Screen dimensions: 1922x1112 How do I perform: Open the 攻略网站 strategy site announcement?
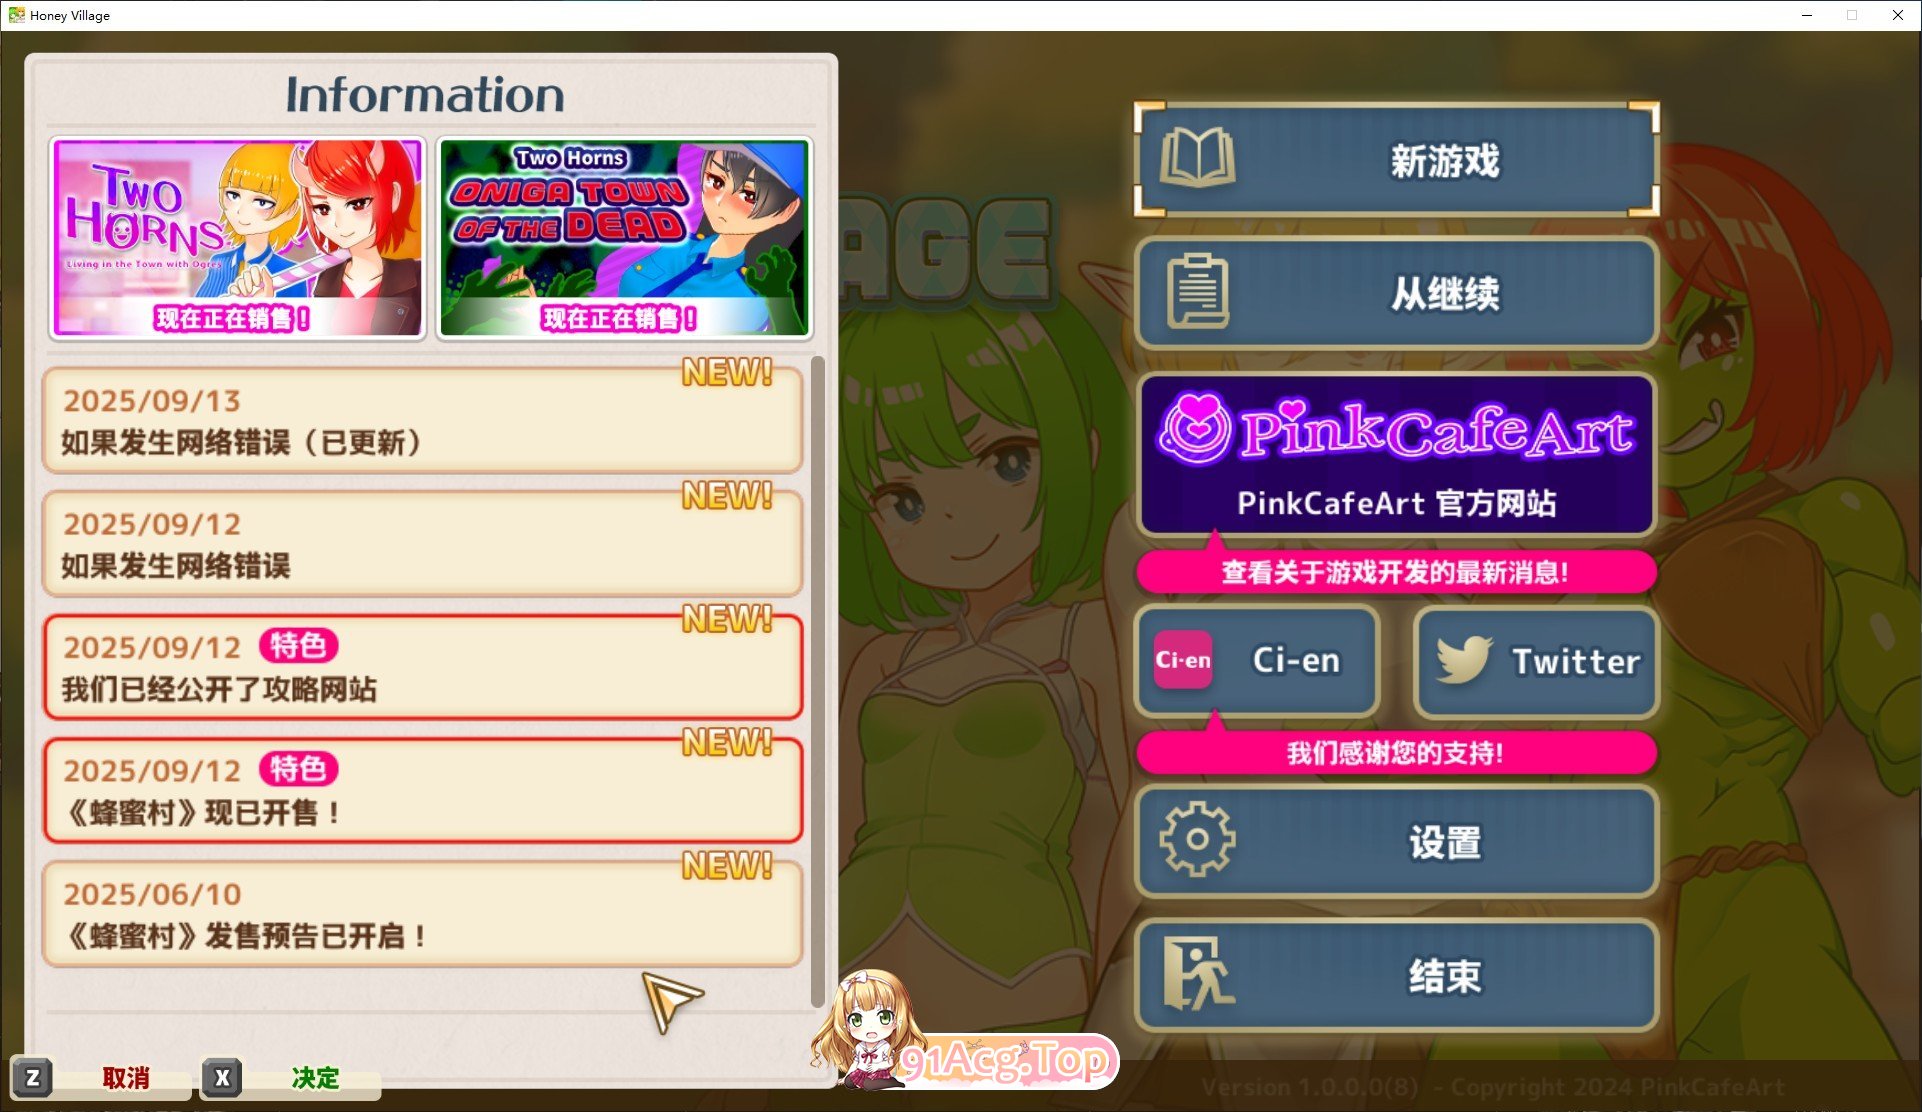(422, 667)
